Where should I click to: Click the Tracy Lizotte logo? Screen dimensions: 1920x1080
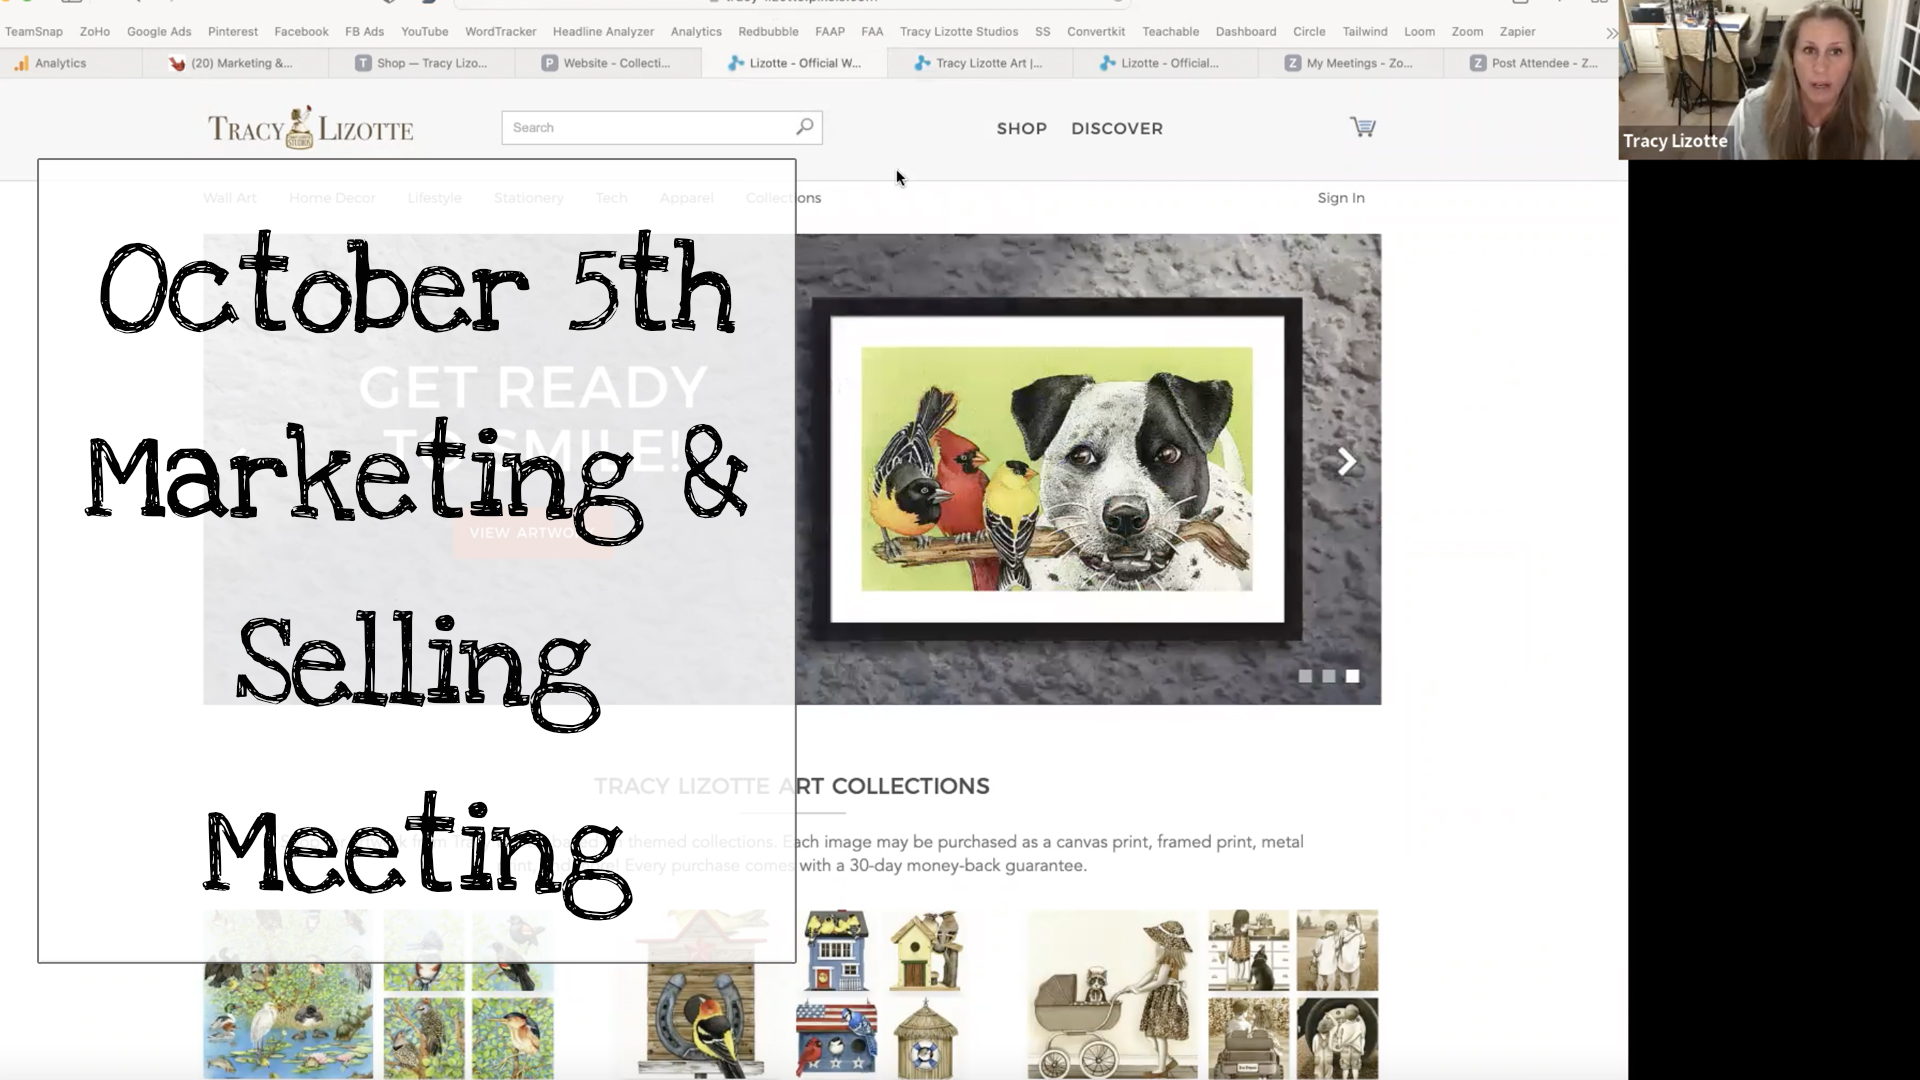pyautogui.click(x=310, y=128)
